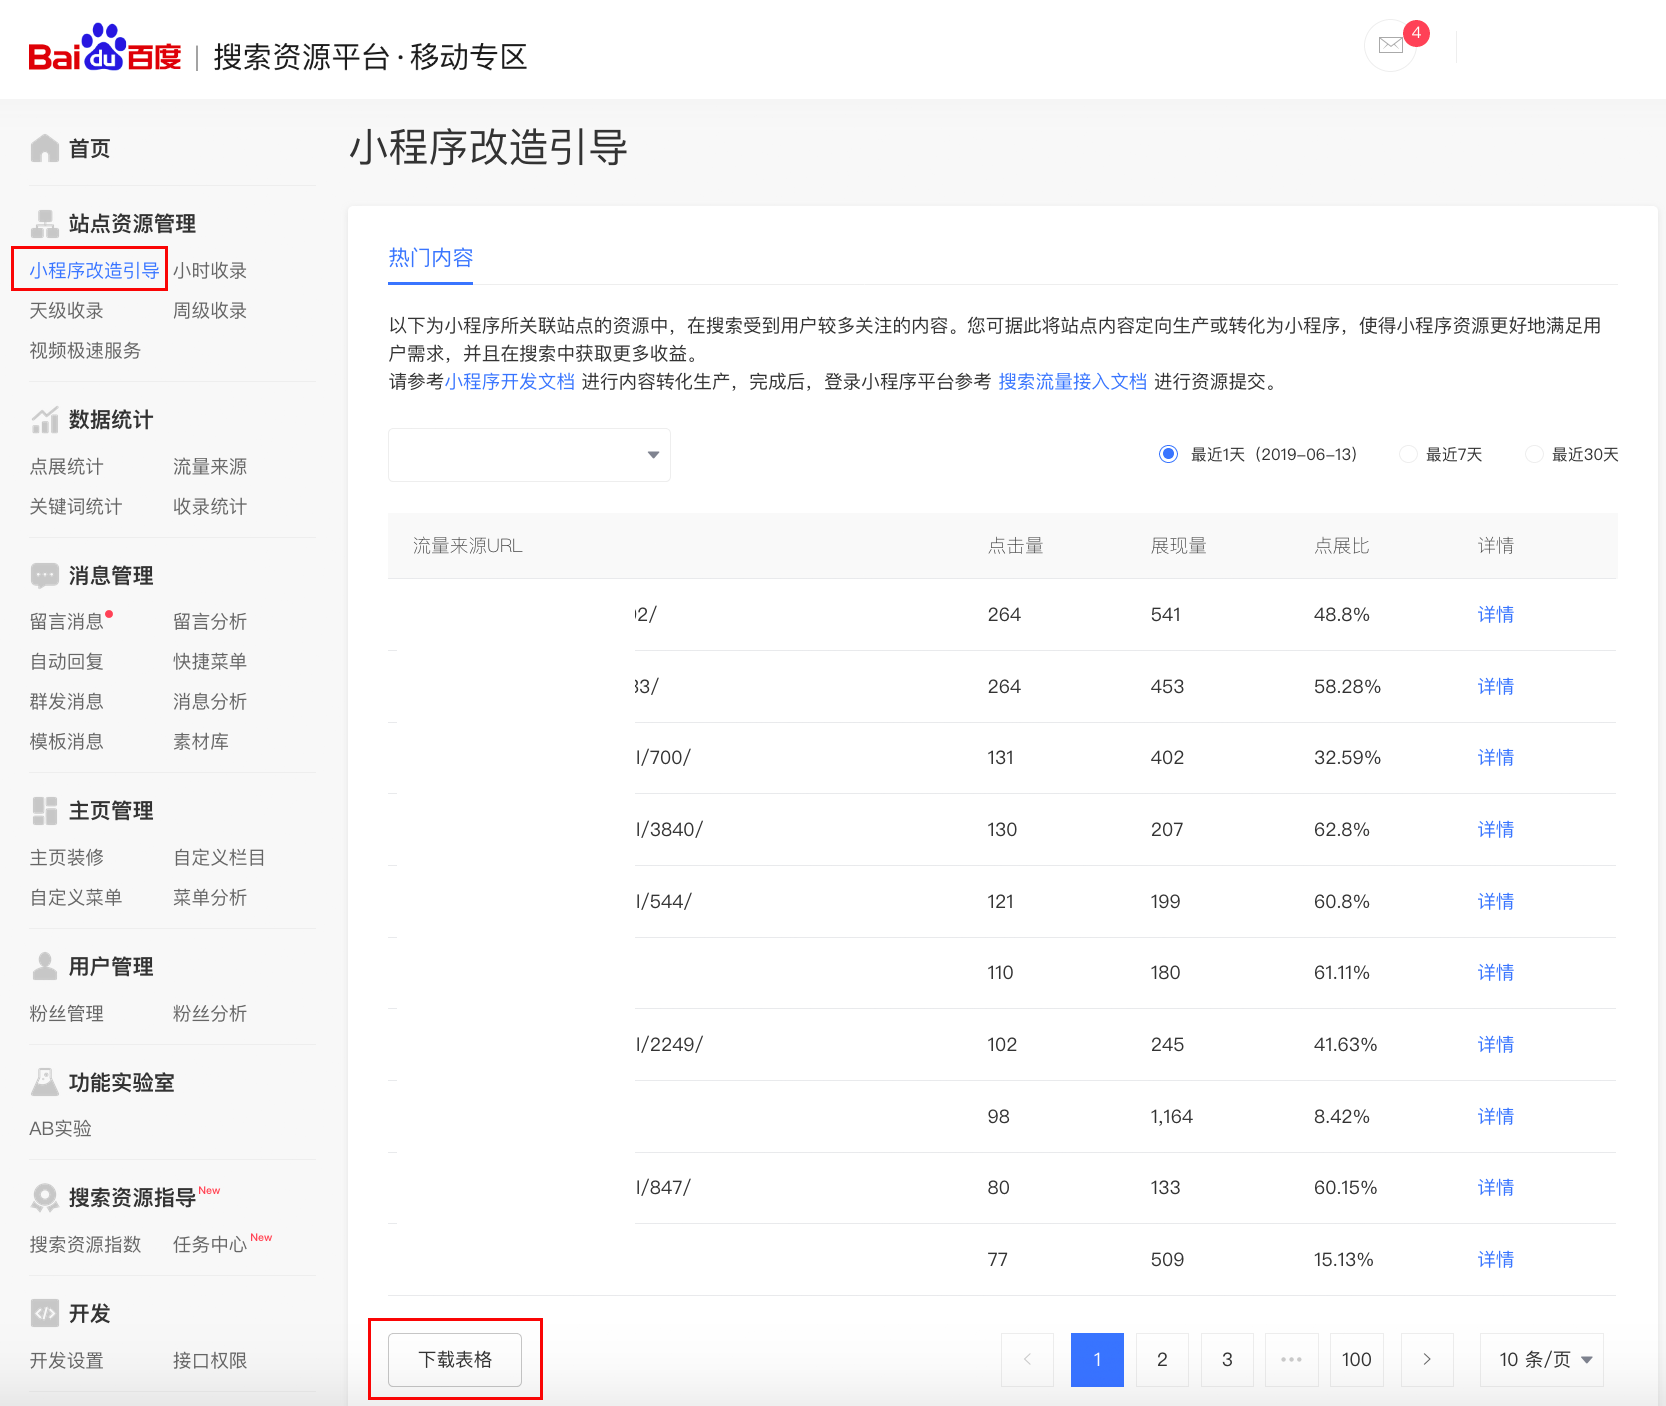Switch to the 热门内容 tab
The height and width of the screenshot is (1406, 1666).
[430, 258]
